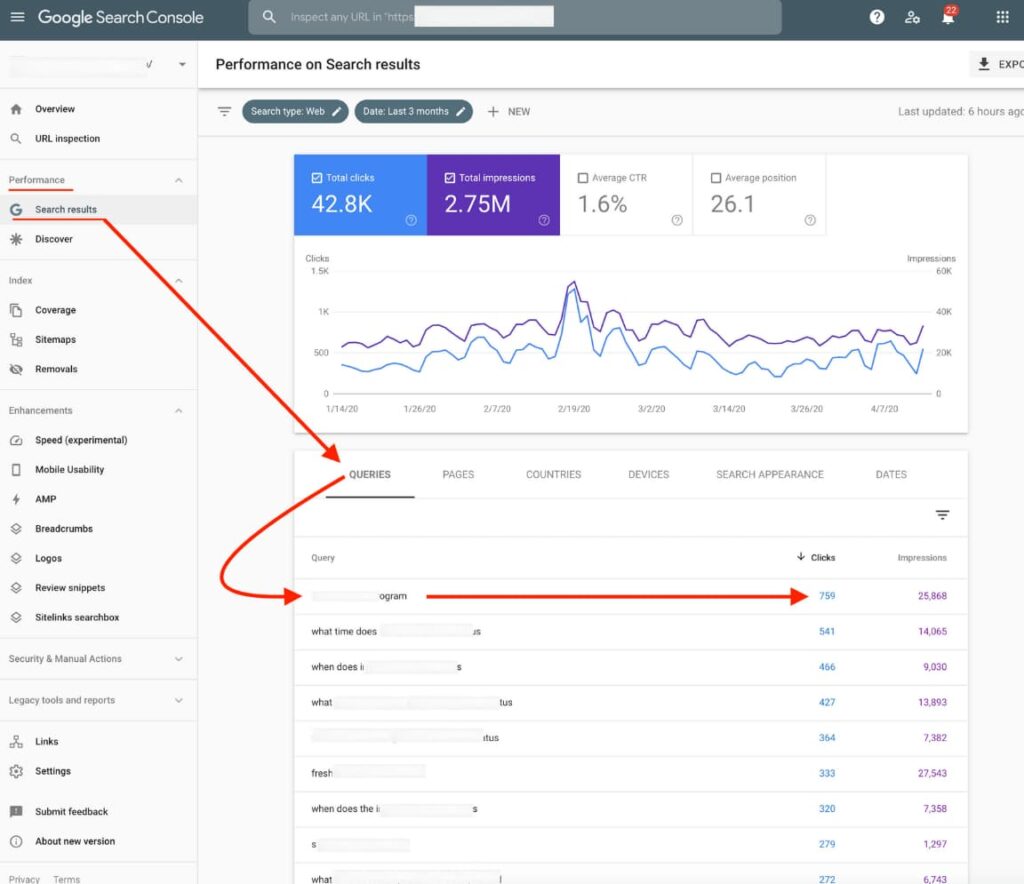Click the Settings gear icon

click(16, 771)
